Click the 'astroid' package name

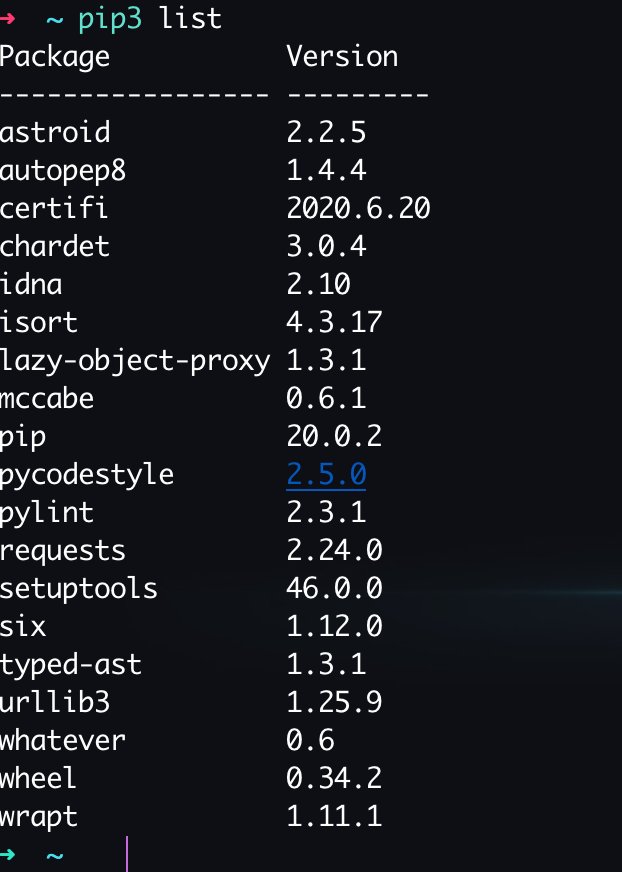pyautogui.click(x=55, y=132)
